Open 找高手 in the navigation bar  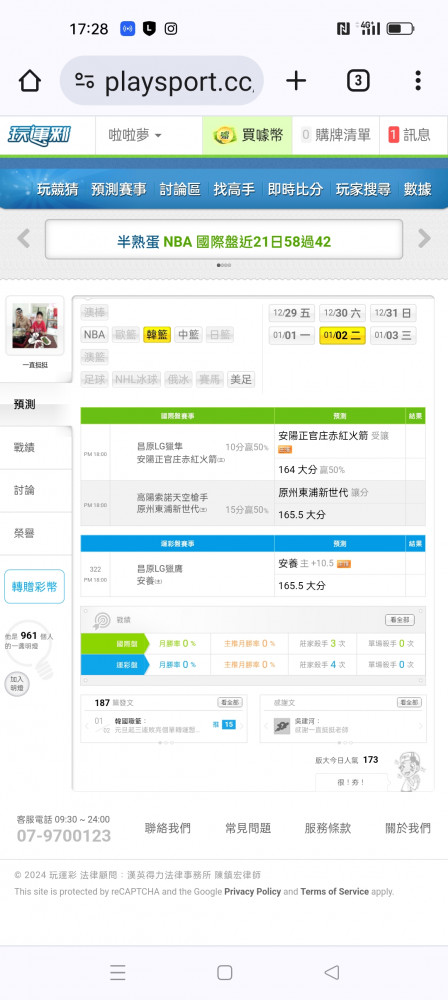(x=234, y=189)
